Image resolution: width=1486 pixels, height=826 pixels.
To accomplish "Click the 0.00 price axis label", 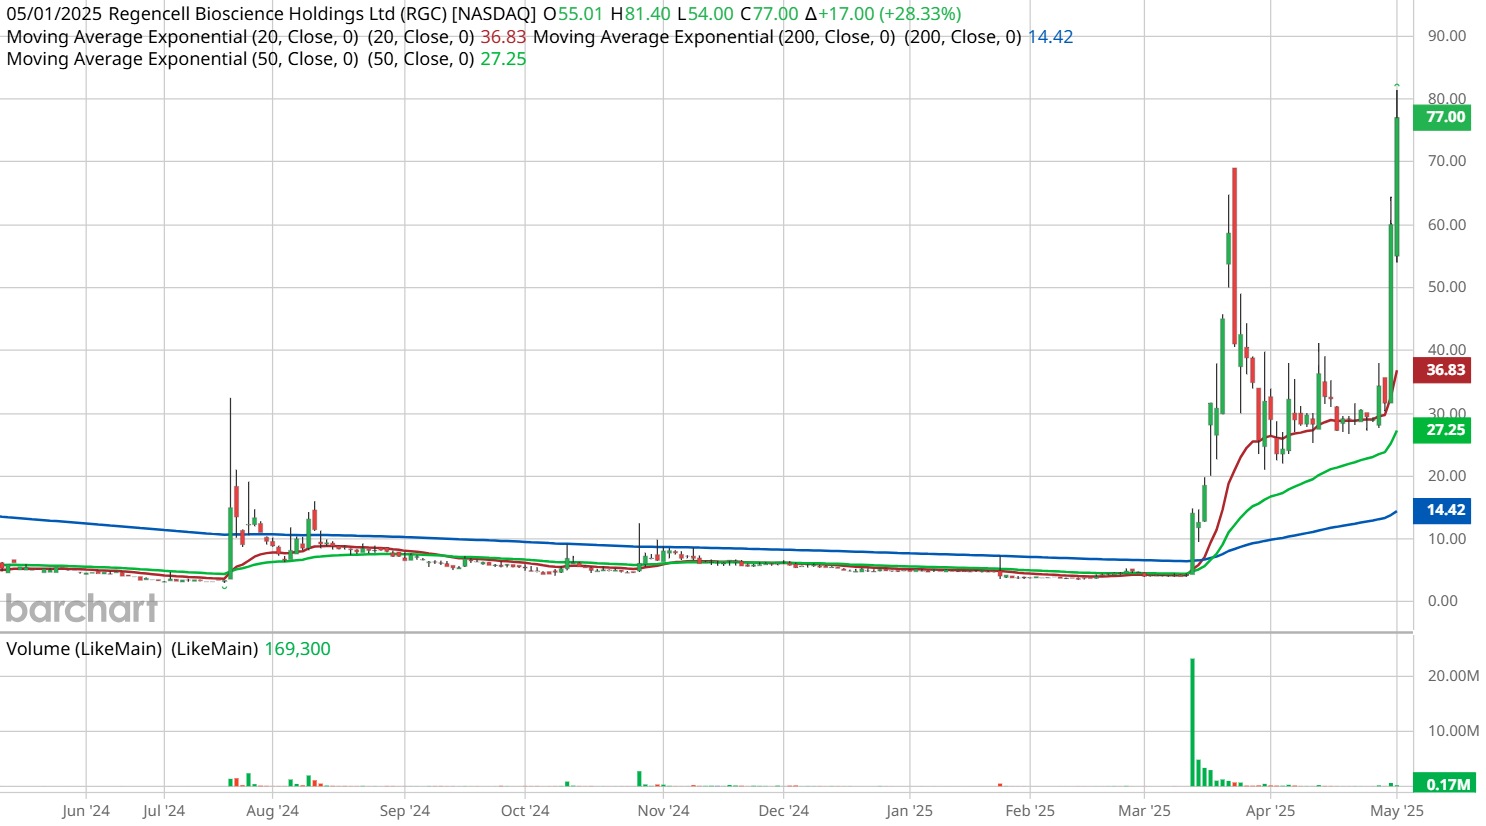I will (x=1442, y=601).
